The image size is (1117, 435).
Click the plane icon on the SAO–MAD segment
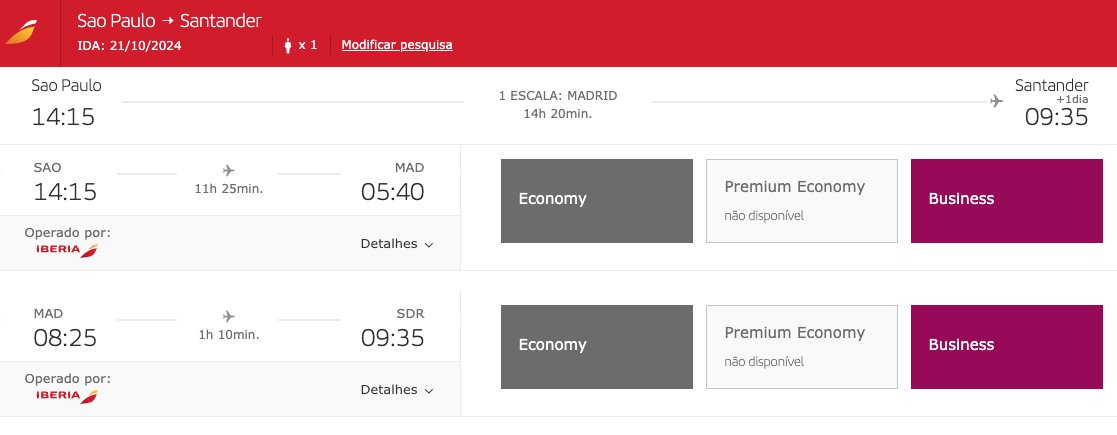tap(228, 170)
